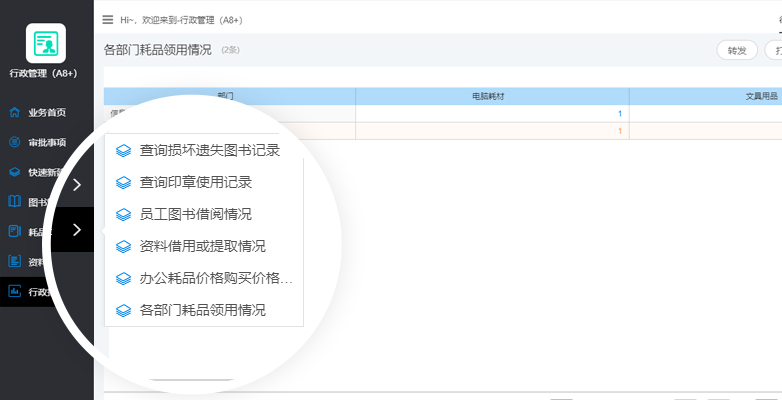782x400 pixels.
Task: Select 员工图书借阅情况 menu entry
Action: 195,215
